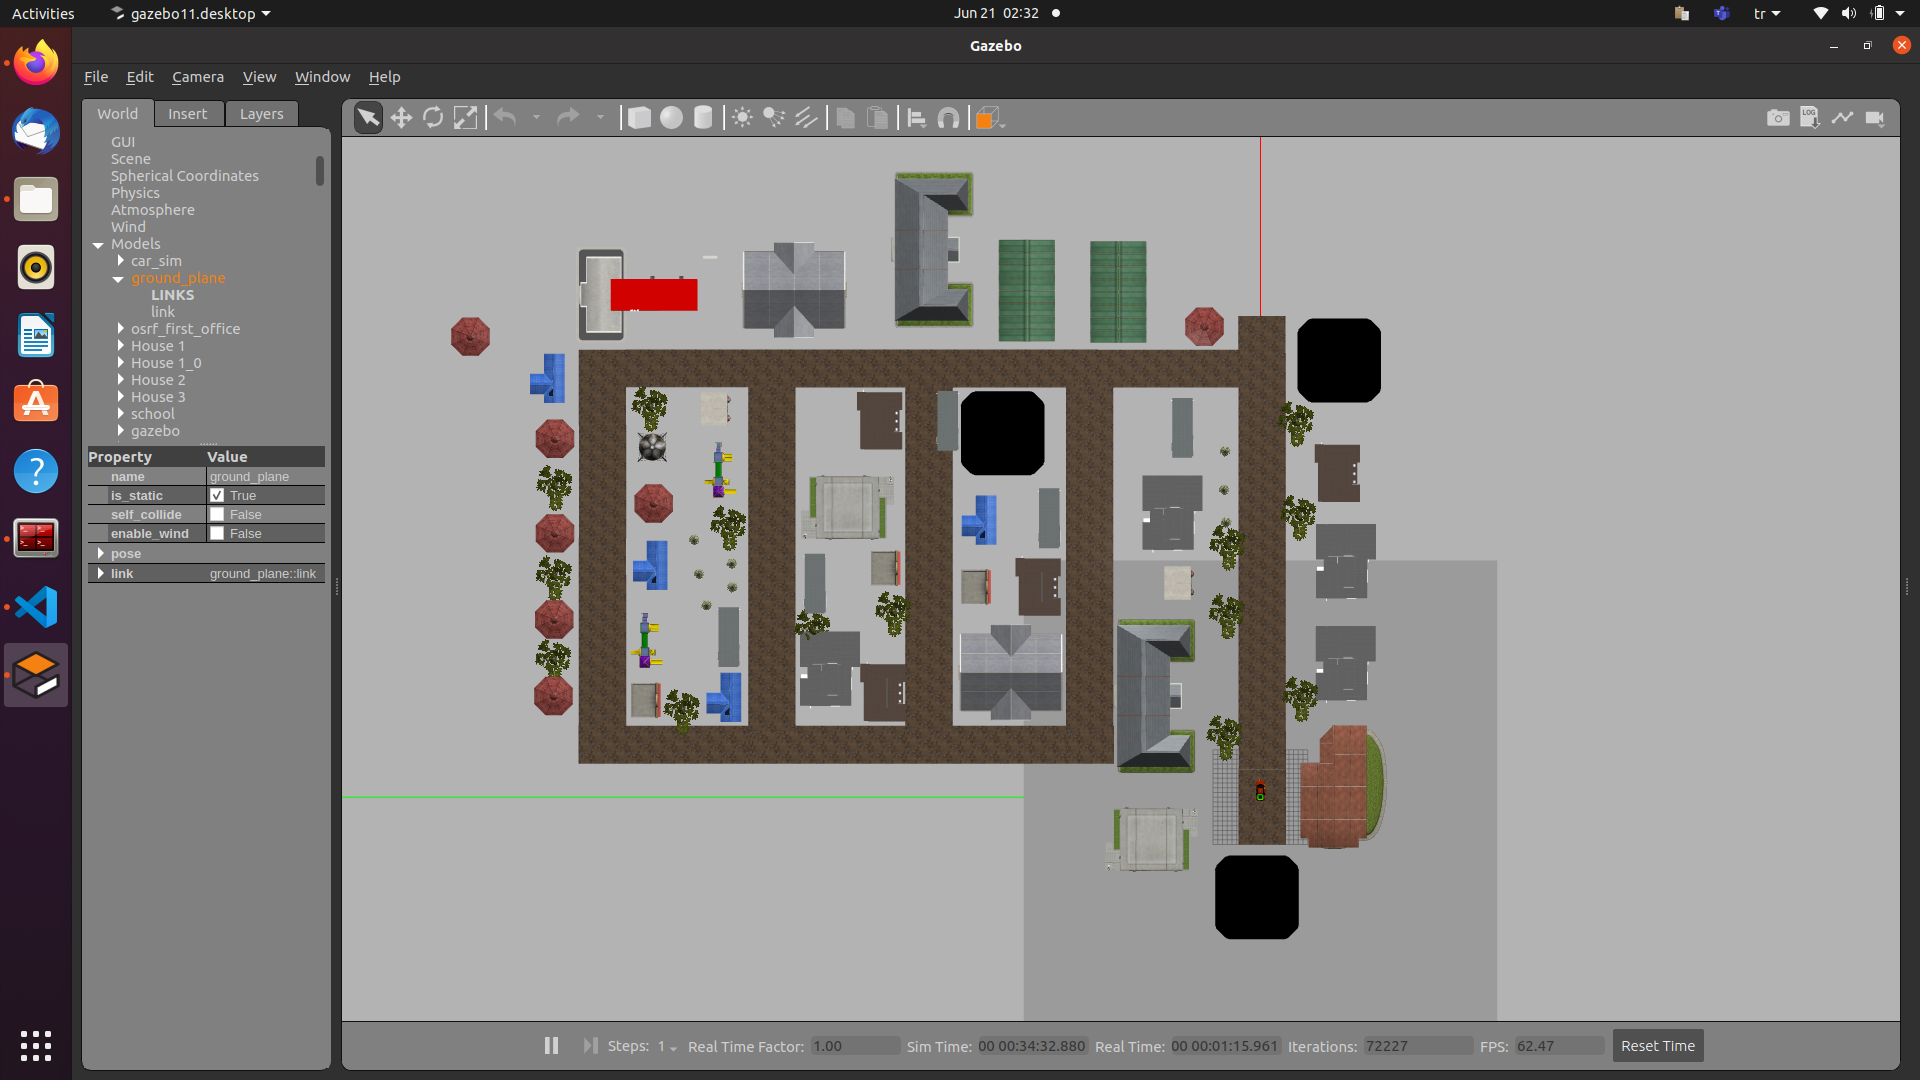The width and height of the screenshot is (1920, 1080).
Task: Toggle enable_wind property checkbox
Action: coord(218,533)
